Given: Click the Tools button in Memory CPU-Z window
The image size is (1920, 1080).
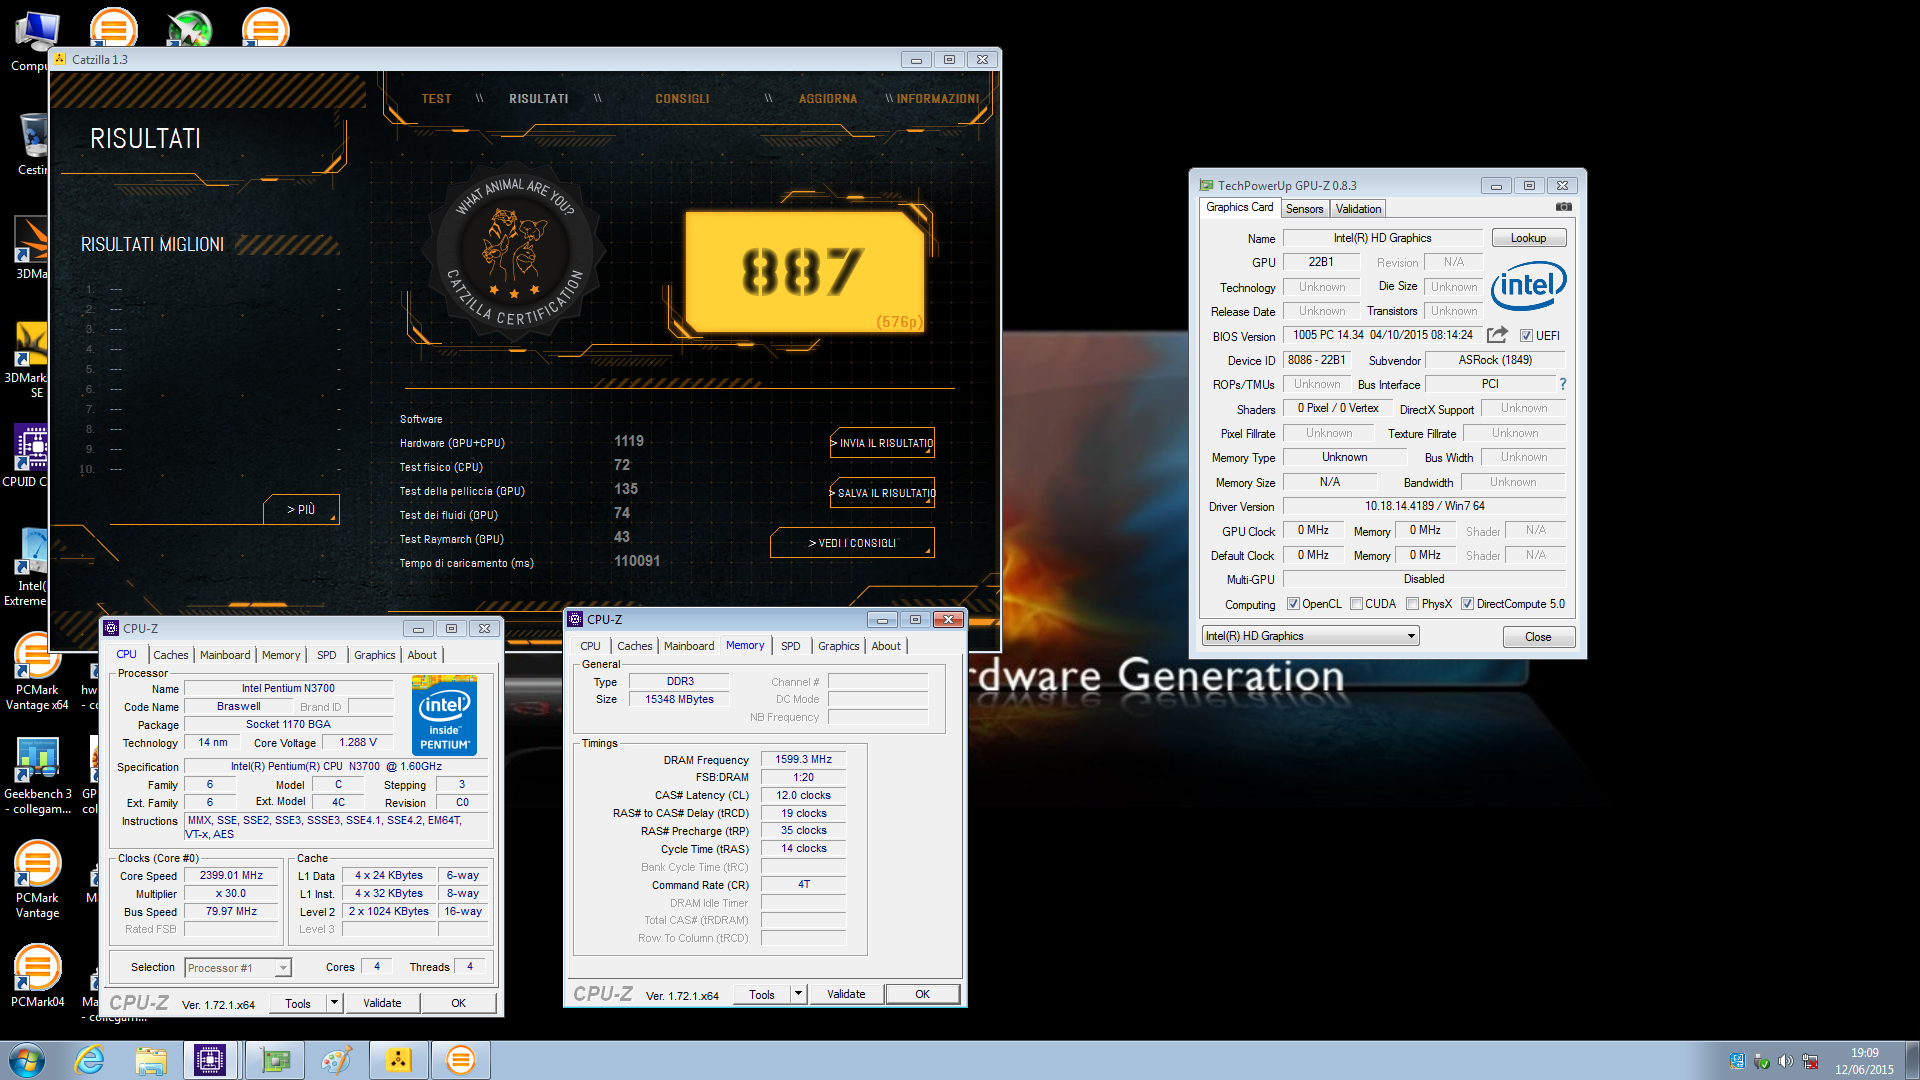Looking at the screenshot, I should coord(762,994).
